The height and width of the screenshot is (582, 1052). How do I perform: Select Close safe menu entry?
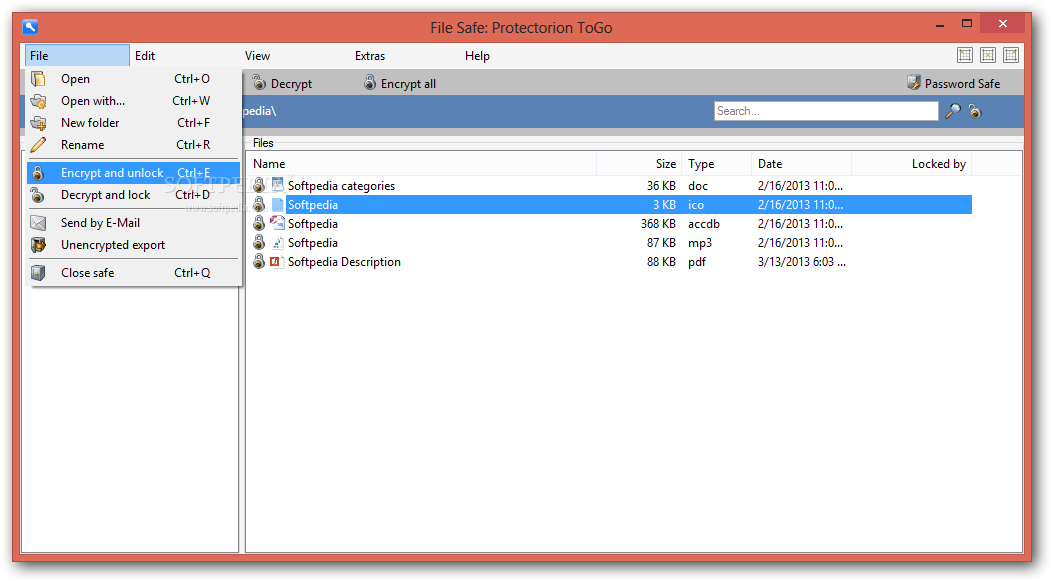[133, 273]
